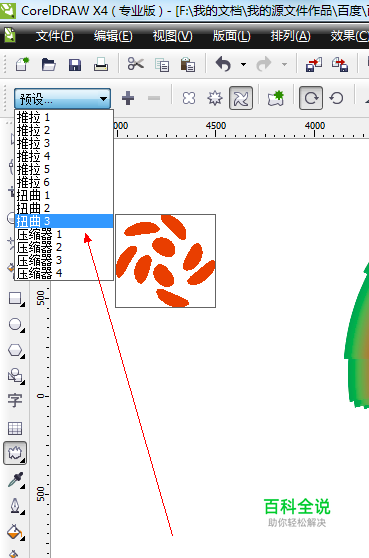Redo action with Redo arrow
Image resolution: width=369 pixels, height=558 pixels.
pos(264,64)
